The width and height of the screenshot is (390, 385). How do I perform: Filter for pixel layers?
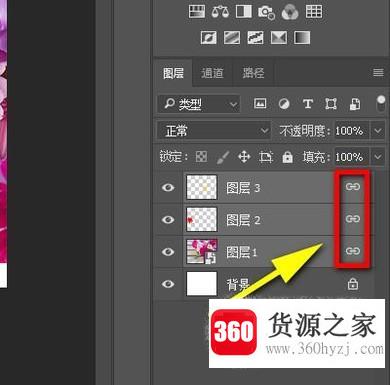point(260,104)
